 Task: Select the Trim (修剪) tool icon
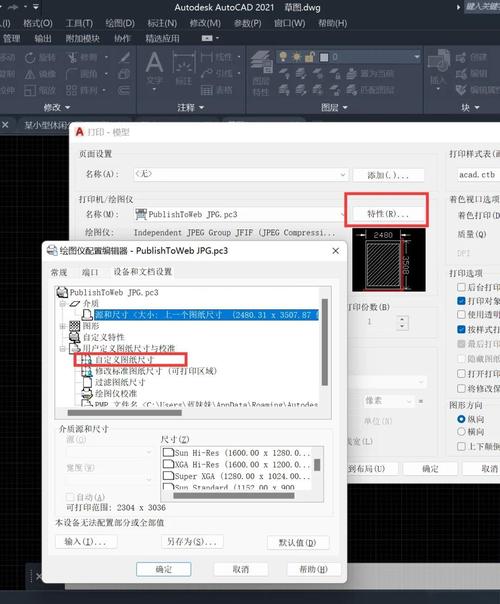point(72,58)
